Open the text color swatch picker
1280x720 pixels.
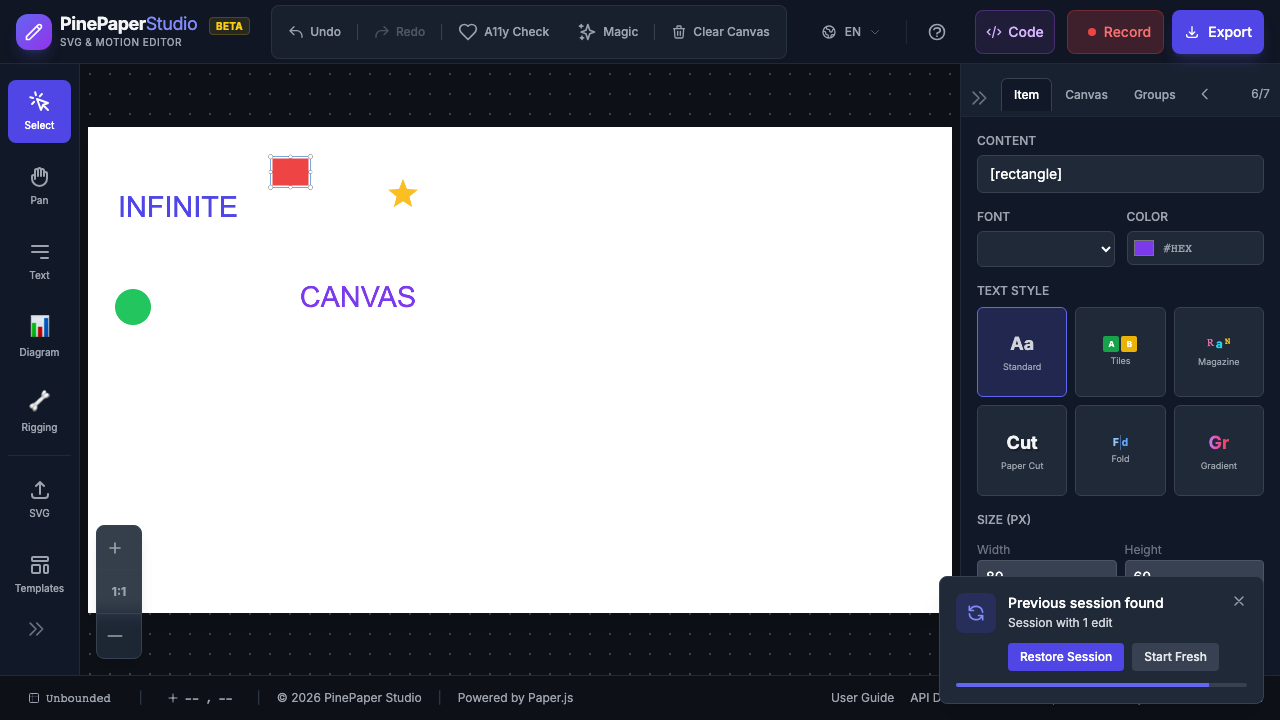coord(1143,247)
